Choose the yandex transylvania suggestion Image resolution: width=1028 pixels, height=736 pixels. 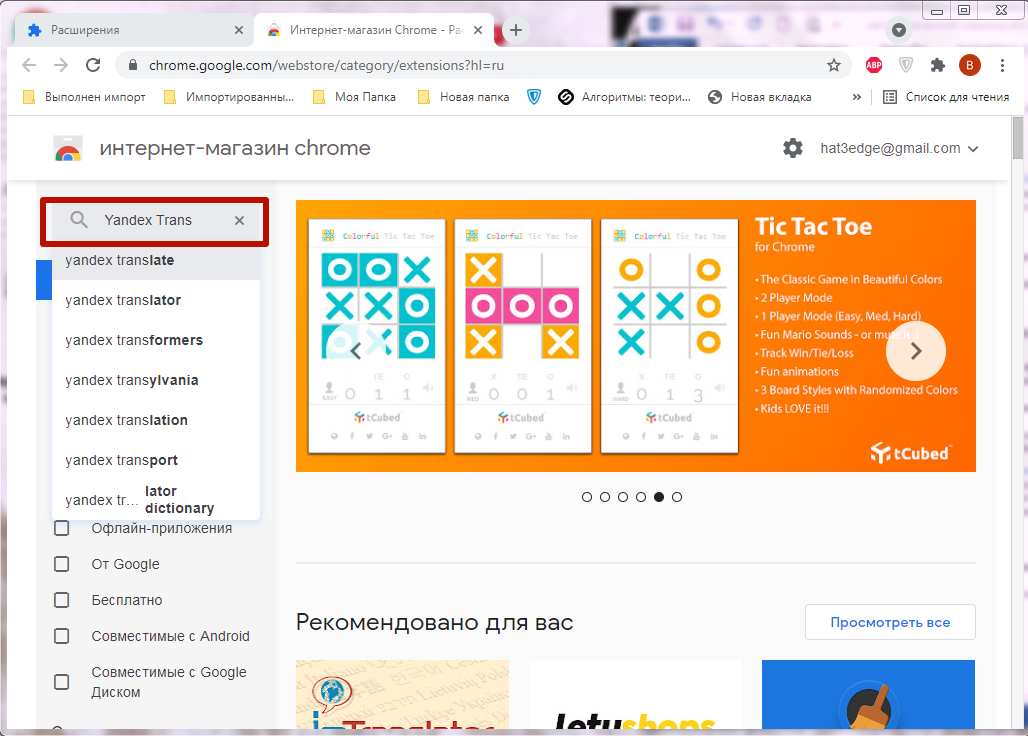156,380
